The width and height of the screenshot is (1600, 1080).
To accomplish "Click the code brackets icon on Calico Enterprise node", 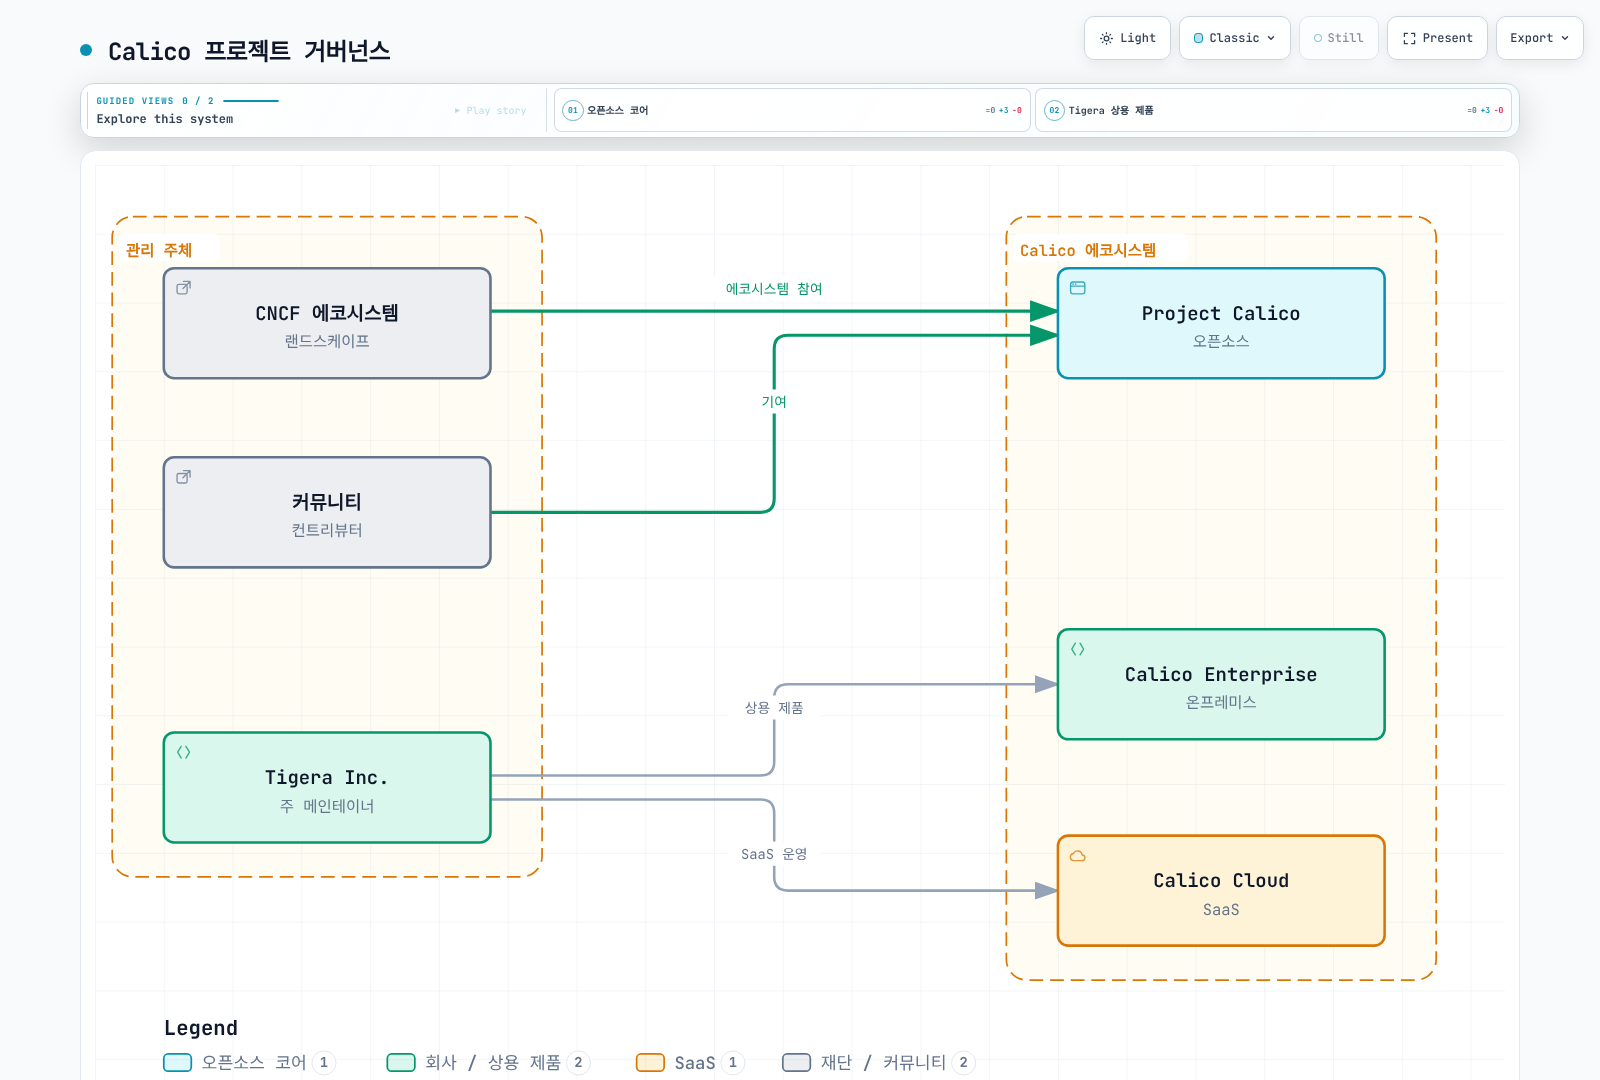I will click(x=1078, y=649).
